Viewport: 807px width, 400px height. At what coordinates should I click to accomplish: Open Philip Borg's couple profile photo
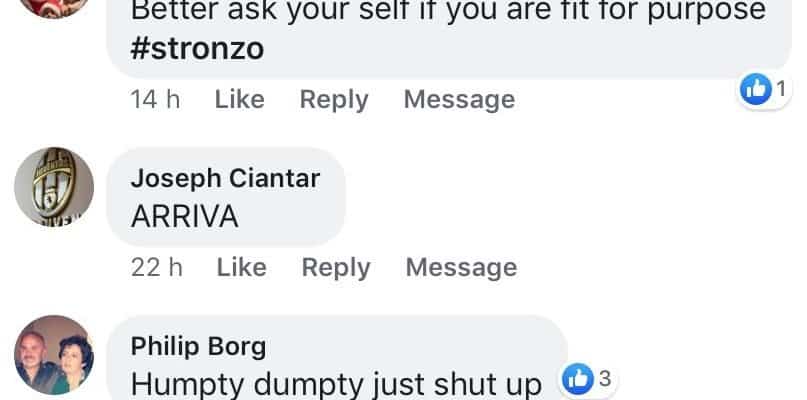tap(54, 355)
